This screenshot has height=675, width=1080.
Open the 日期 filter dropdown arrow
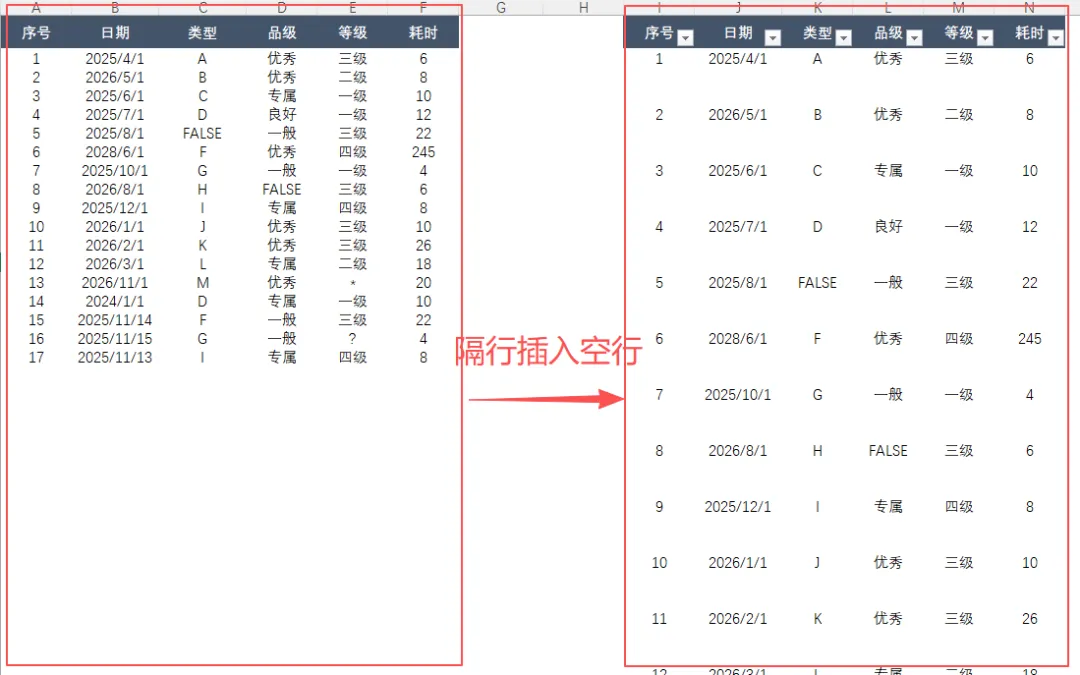773,38
